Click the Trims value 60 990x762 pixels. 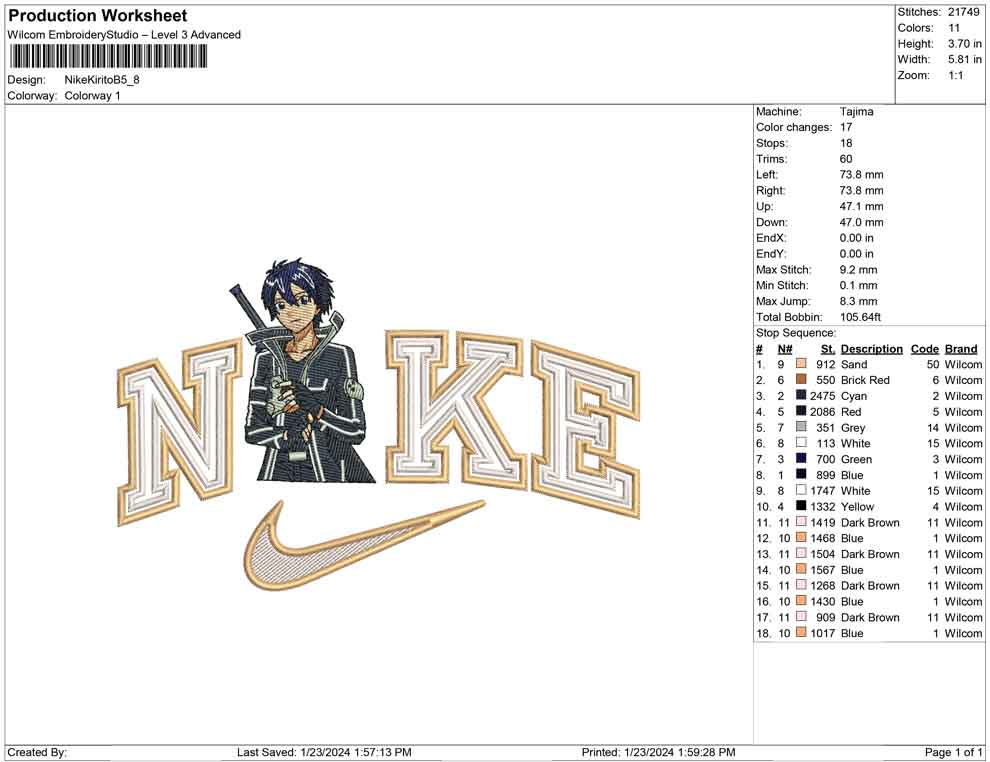846,158
